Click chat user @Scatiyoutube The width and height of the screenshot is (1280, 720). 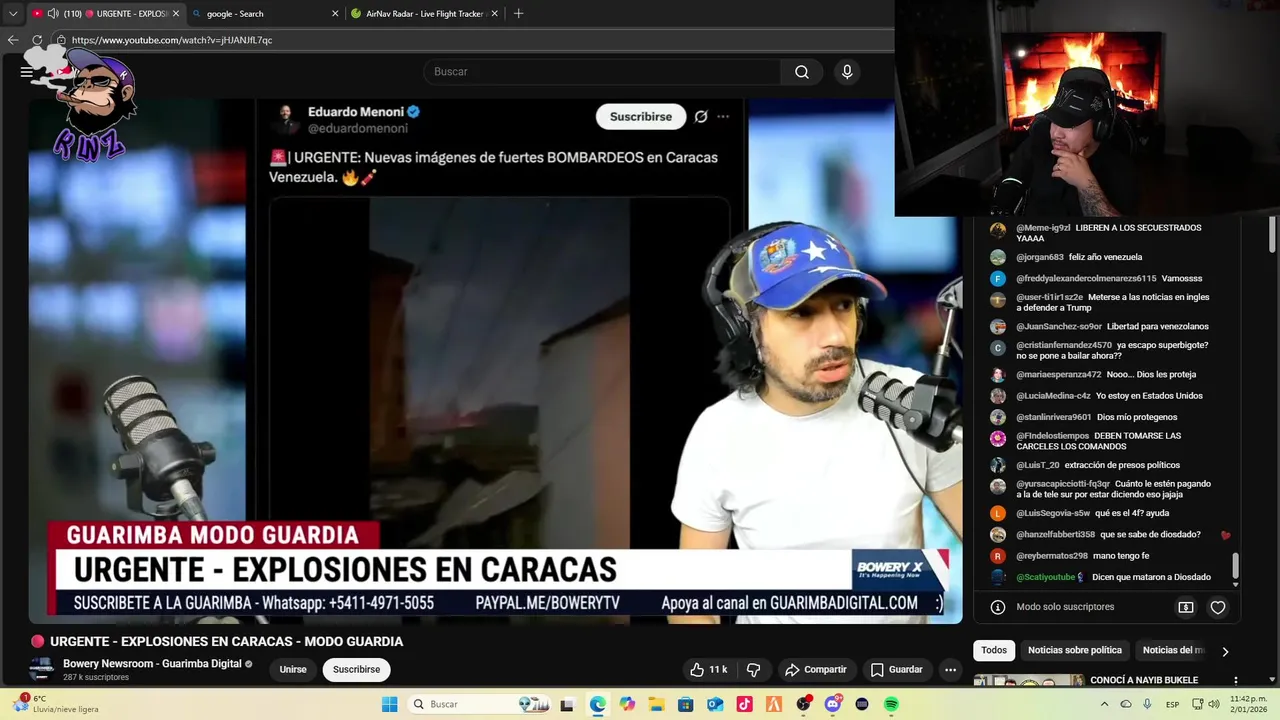click(x=1046, y=577)
